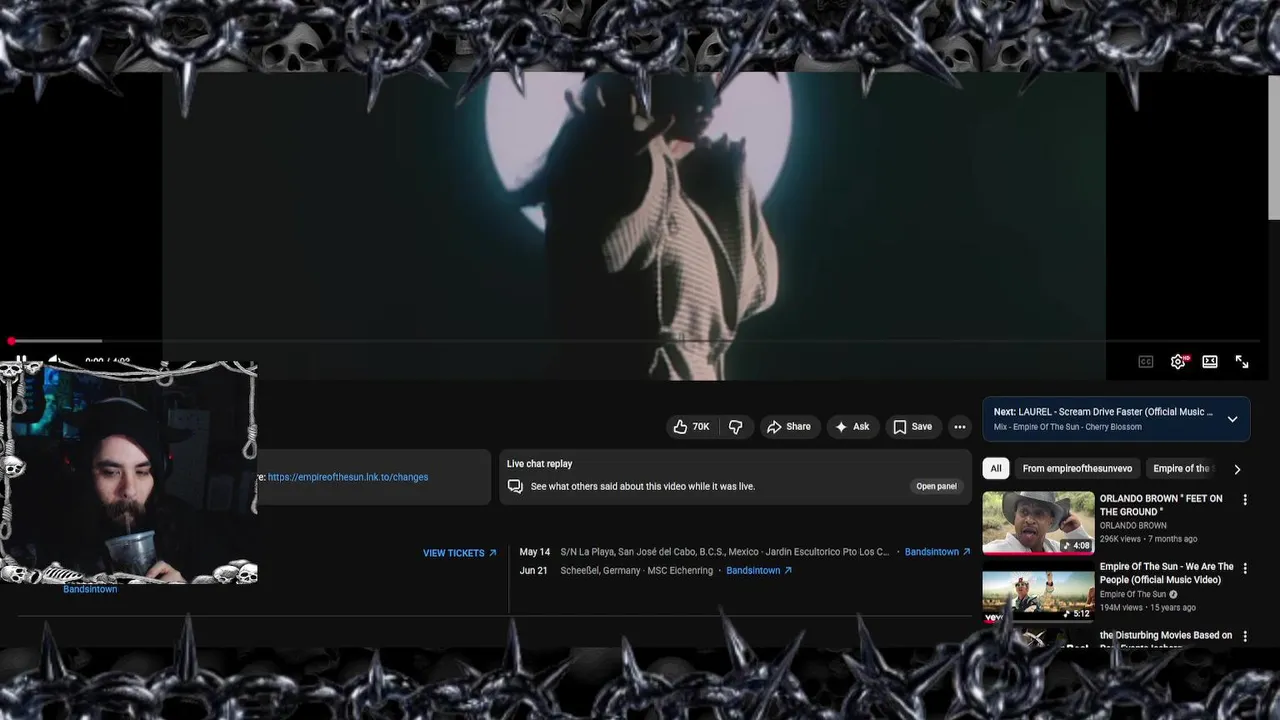The height and width of the screenshot is (720, 1280).
Task: Open We Are The People video thumbnail
Action: 1038,591
